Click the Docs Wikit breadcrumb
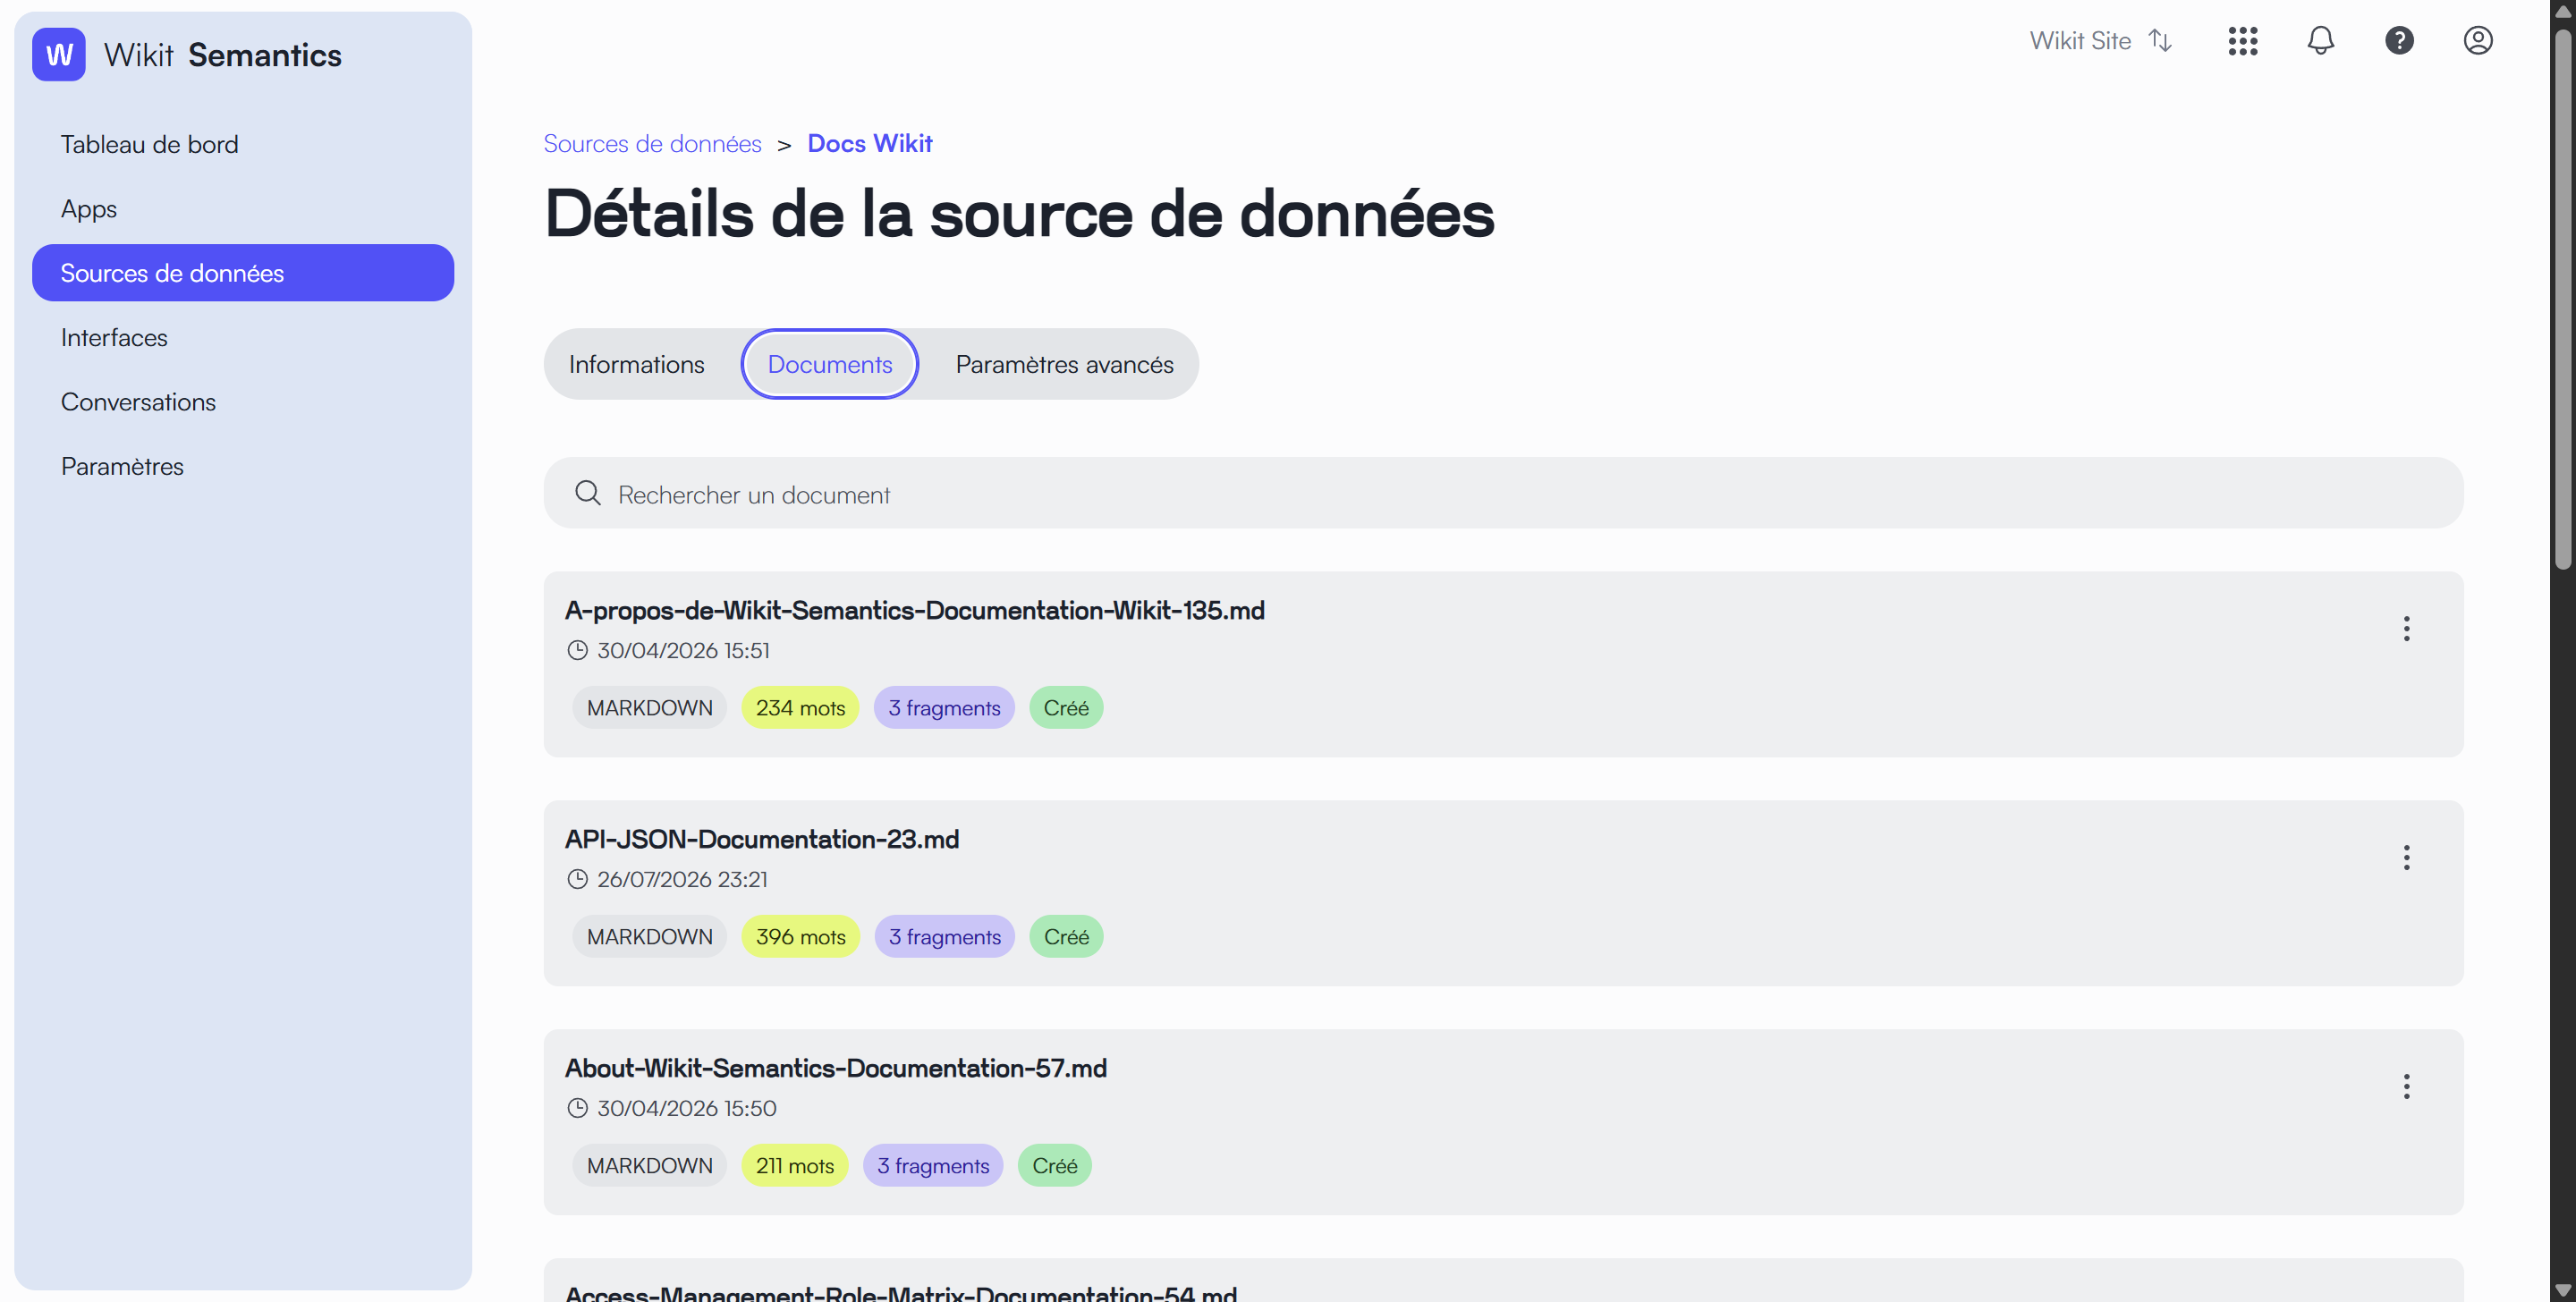Viewport: 2576px width, 1302px height. pyautogui.click(x=870, y=144)
